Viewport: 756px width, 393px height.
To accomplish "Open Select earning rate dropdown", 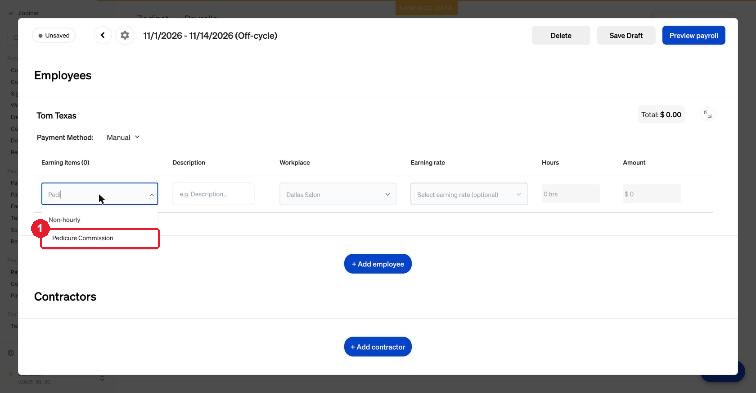I will point(469,194).
